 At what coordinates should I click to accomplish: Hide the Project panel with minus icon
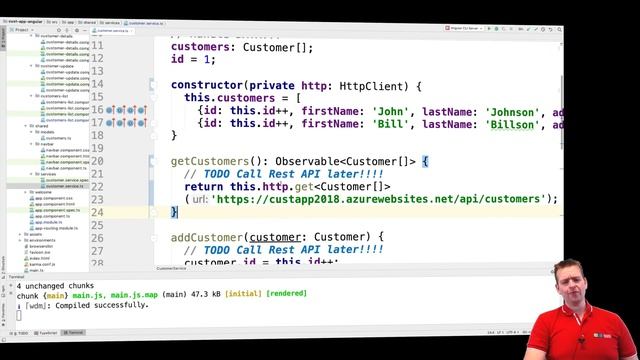(x=84, y=30)
